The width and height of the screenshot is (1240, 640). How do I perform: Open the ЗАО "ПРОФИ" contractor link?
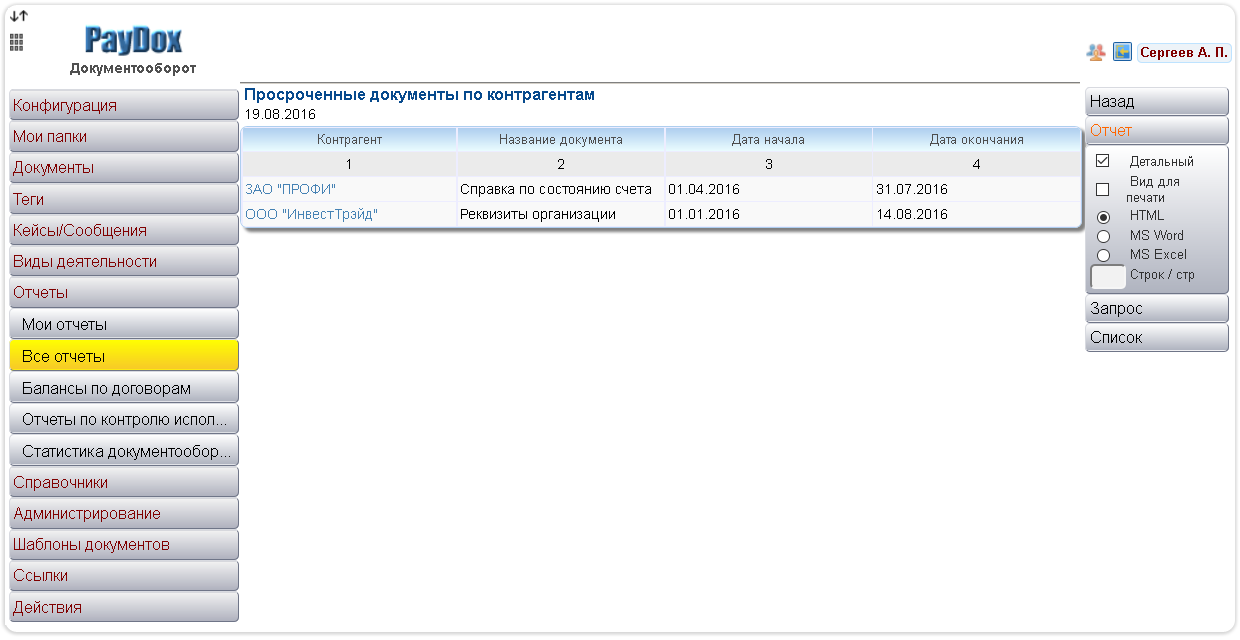(290, 189)
